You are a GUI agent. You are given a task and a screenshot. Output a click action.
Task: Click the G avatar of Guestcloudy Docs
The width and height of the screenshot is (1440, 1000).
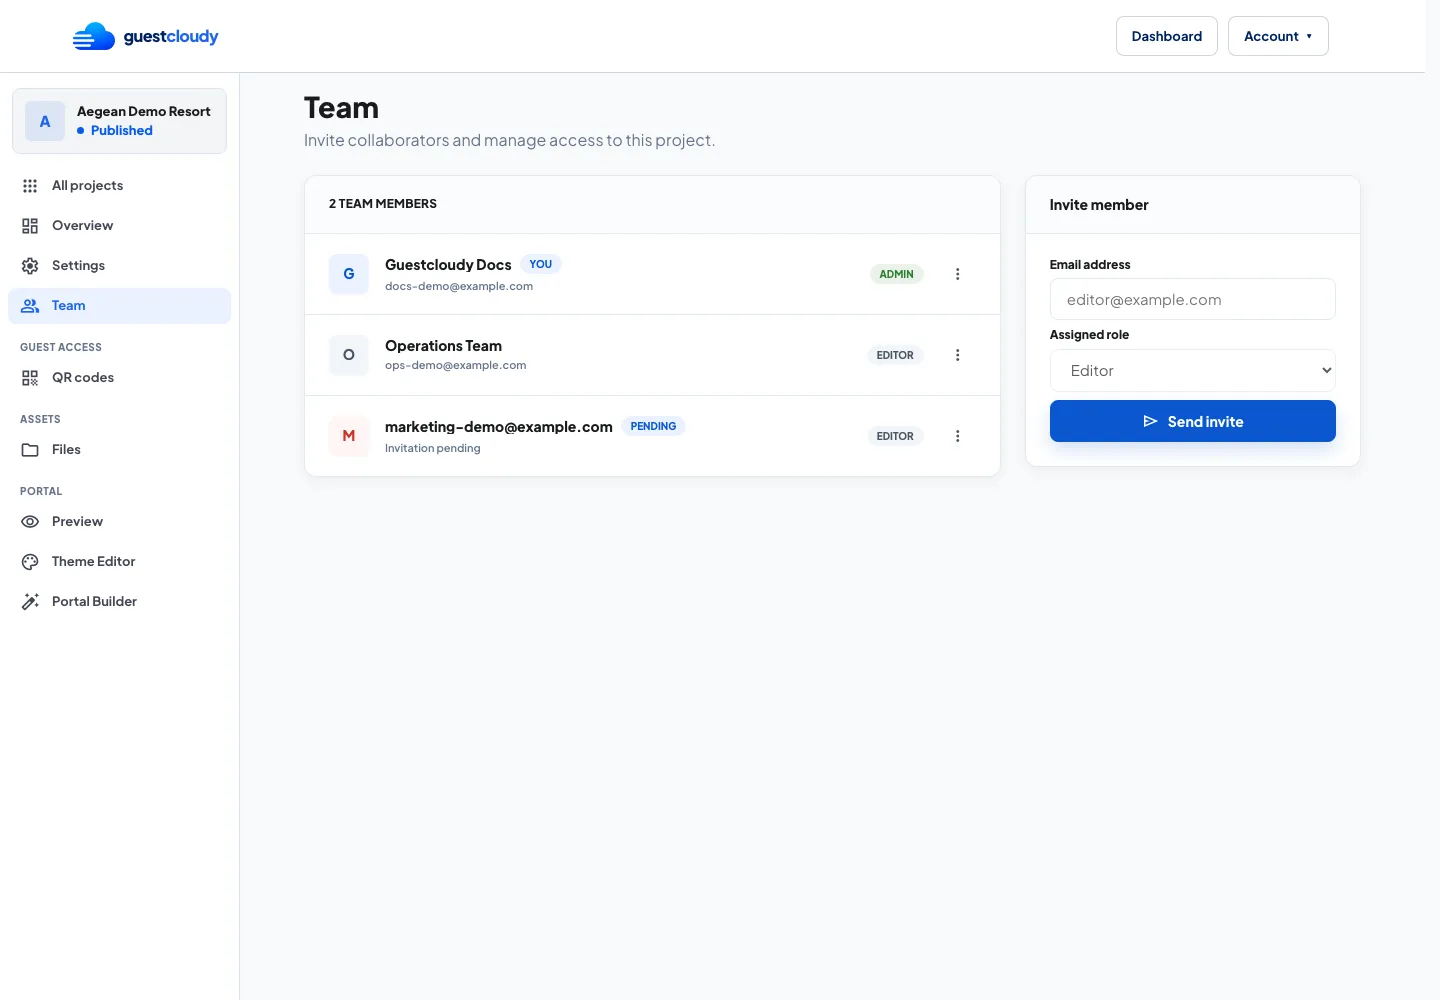(x=349, y=274)
